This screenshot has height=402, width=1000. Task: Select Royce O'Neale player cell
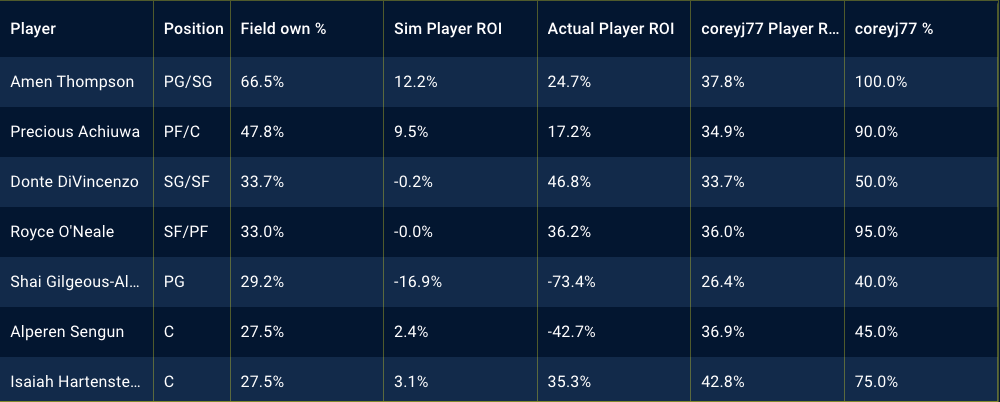point(62,232)
